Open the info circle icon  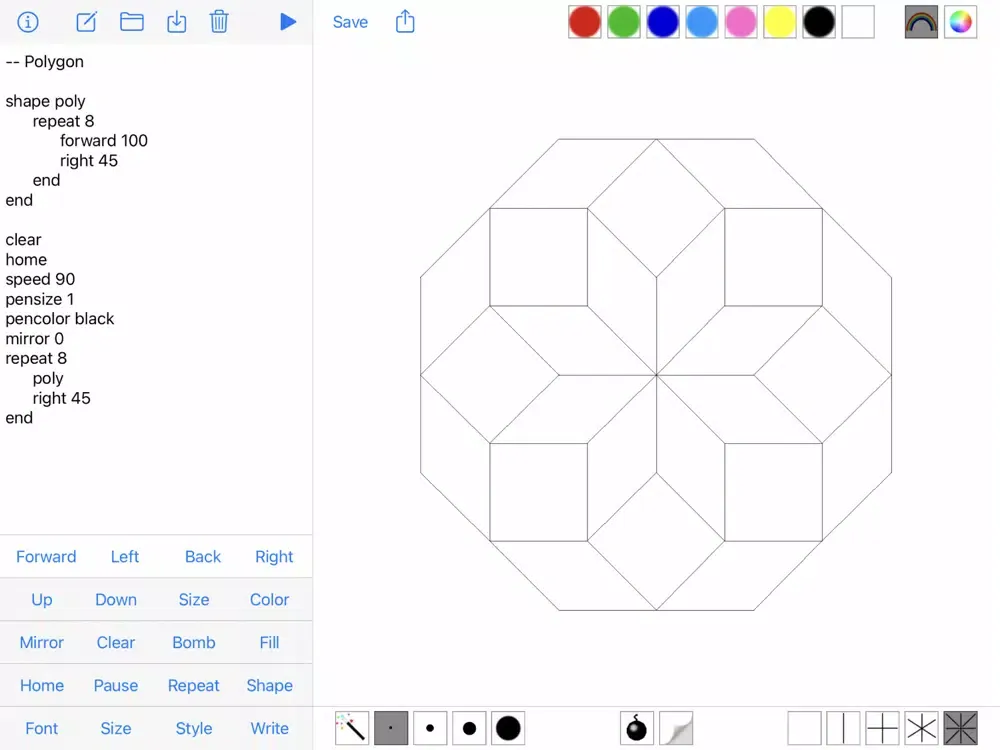(28, 22)
